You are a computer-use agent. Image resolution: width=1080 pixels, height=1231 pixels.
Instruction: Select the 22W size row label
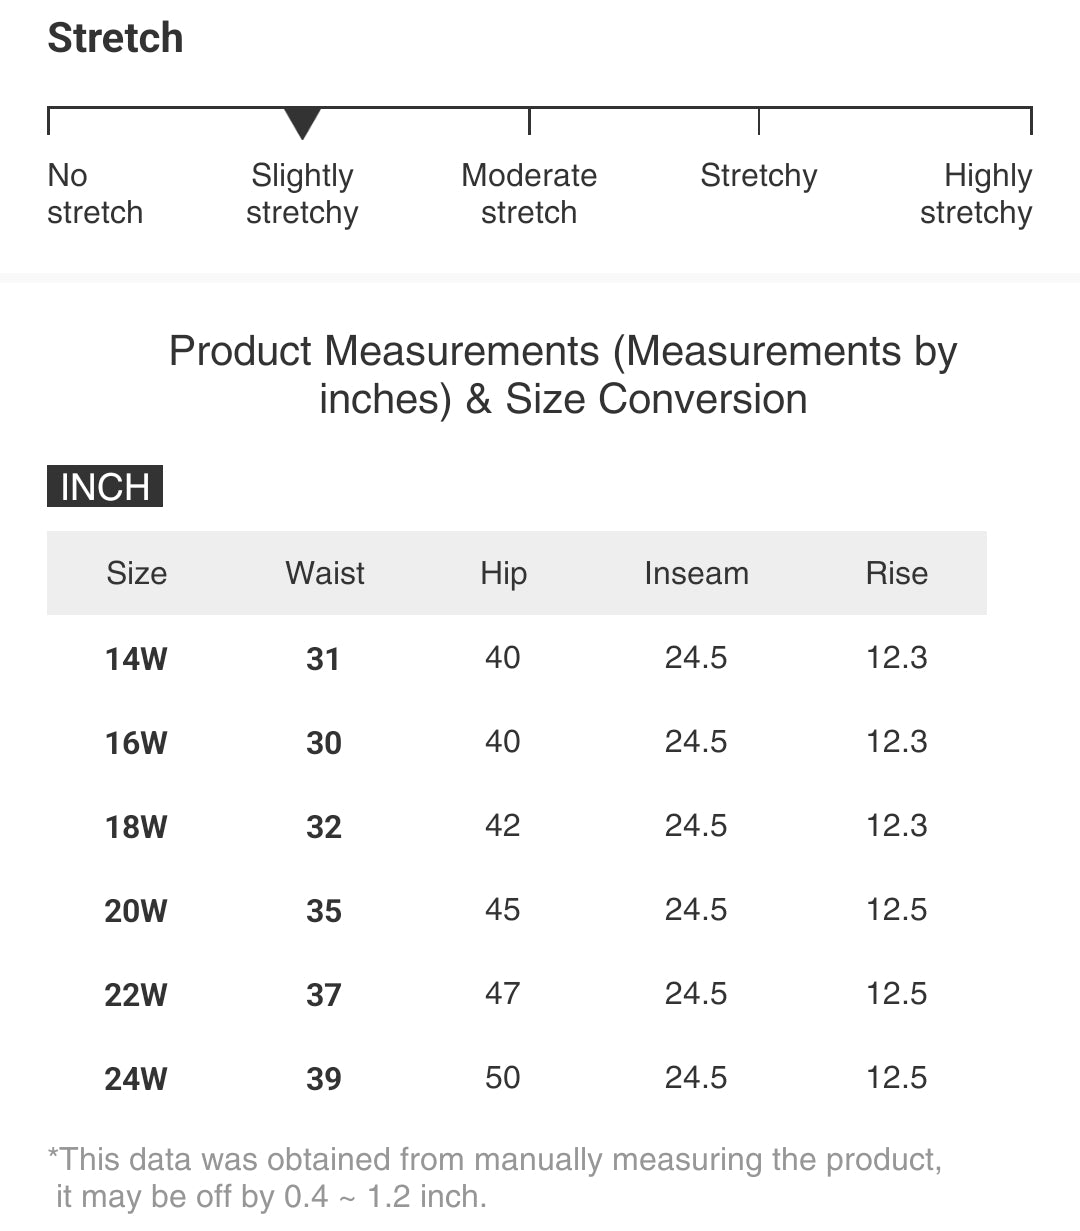point(136,995)
